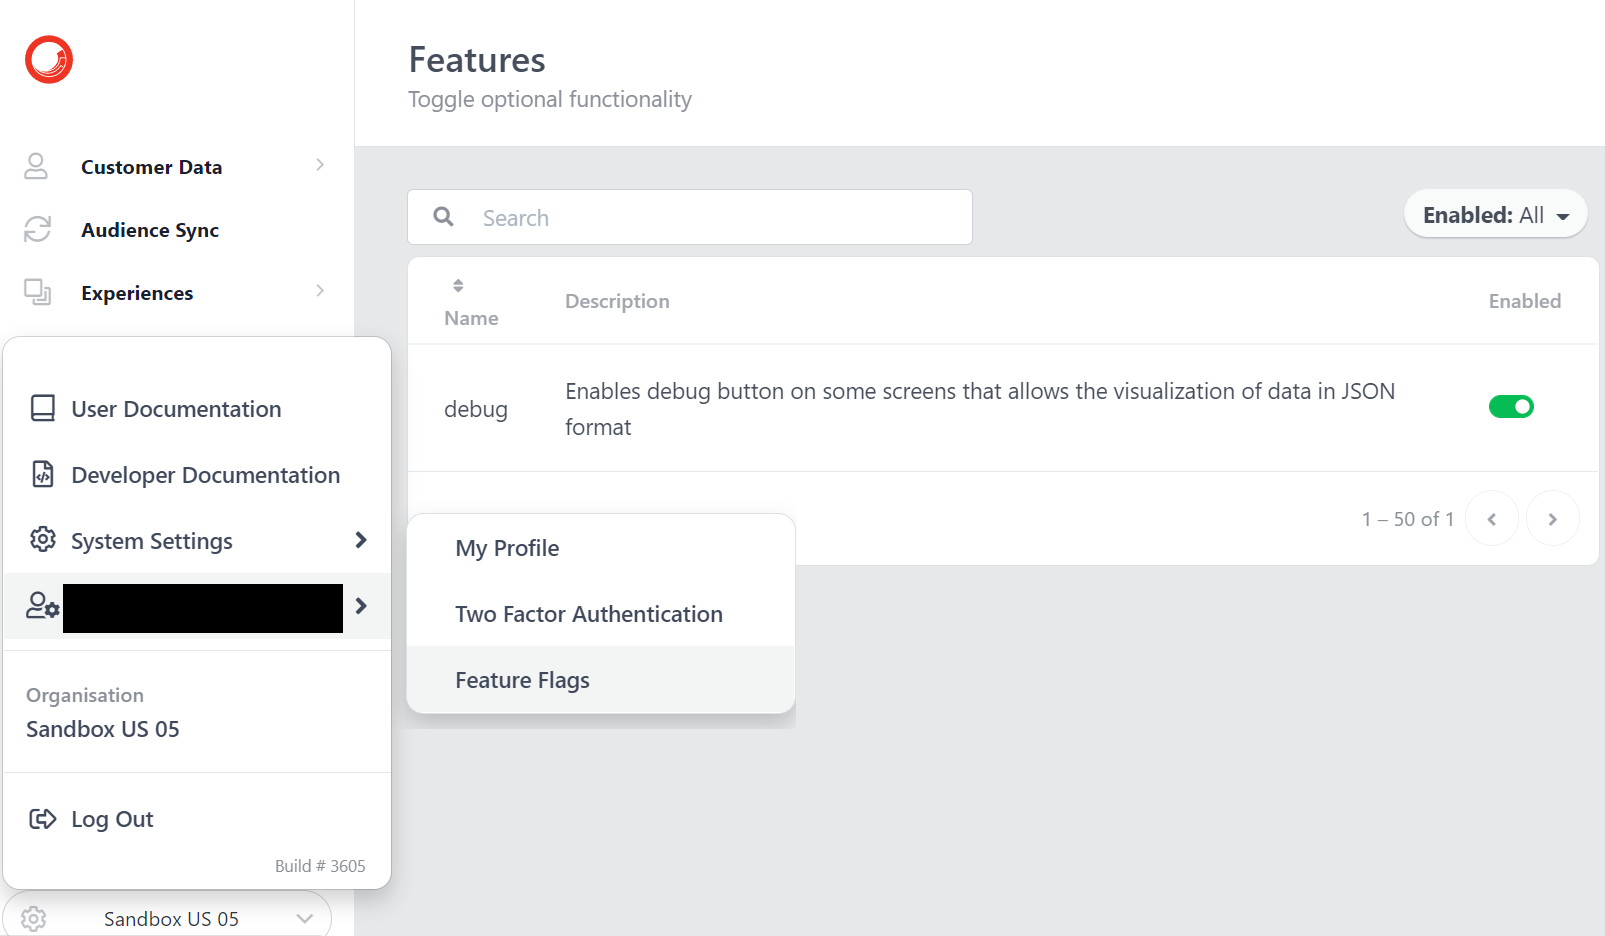The image size is (1605, 936).
Task: Click the Experiences pages icon
Action: coord(37,292)
